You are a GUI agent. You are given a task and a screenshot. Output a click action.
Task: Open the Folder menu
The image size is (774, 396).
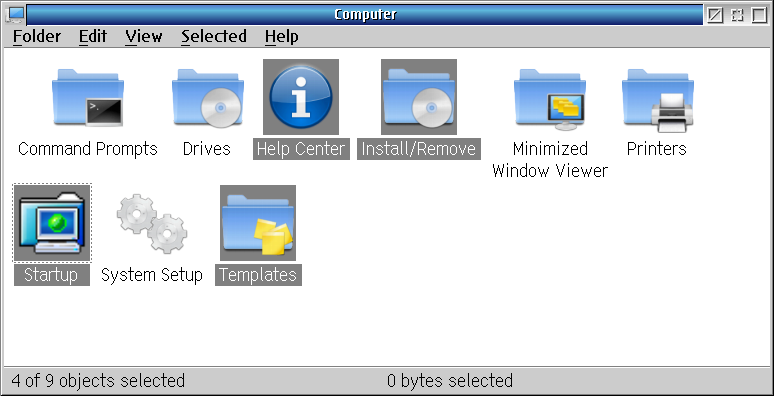click(x=37, y=37)
